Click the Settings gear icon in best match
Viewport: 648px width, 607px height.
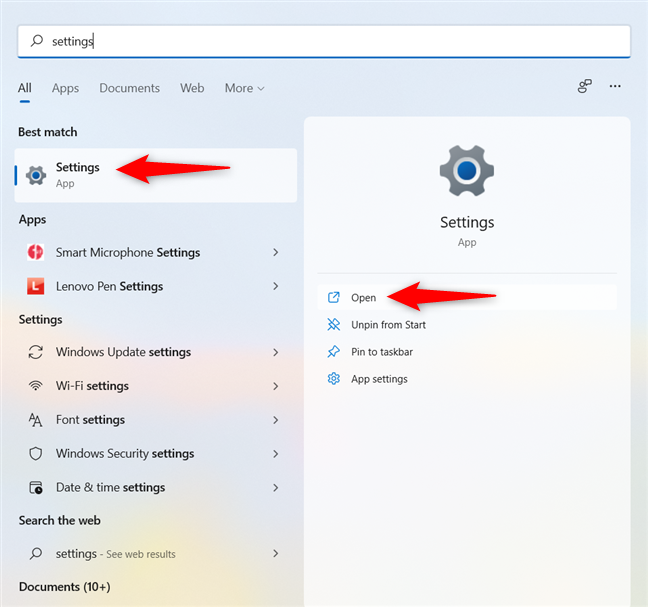(36, 175)
